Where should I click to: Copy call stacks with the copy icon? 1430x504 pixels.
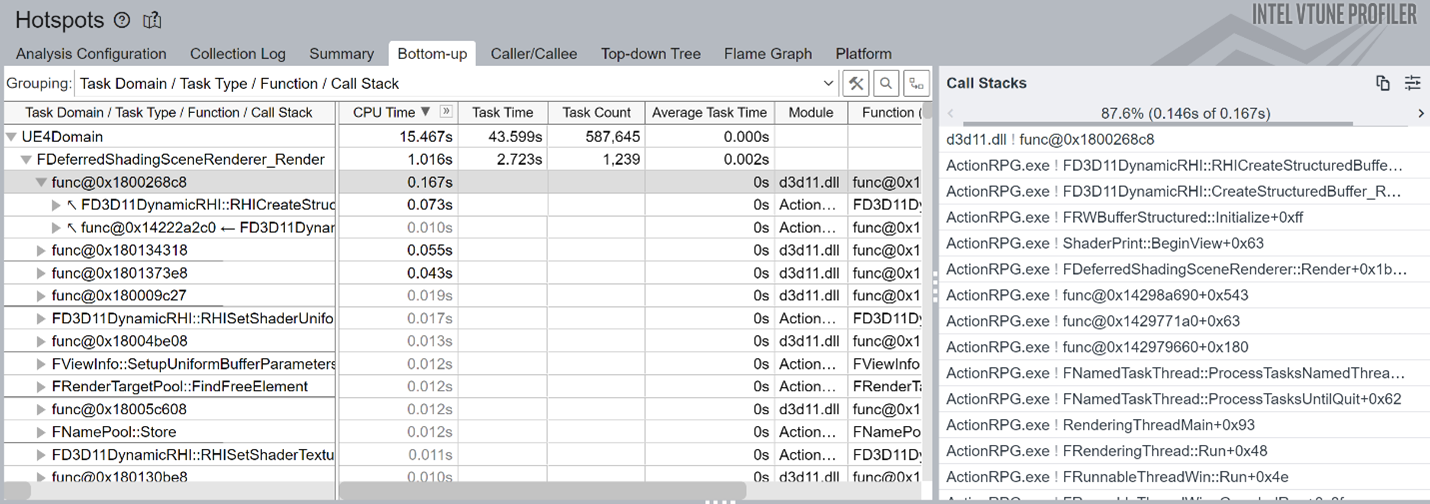click(1383, 83)
